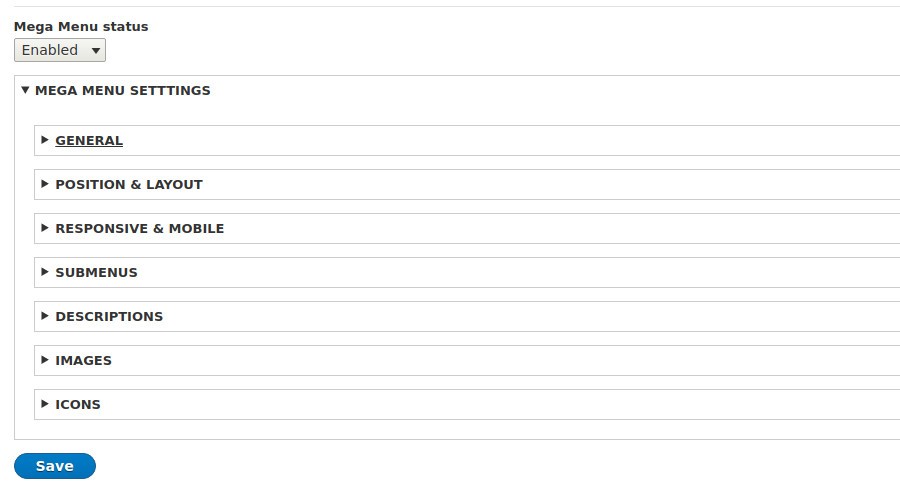This screenshot has width=900, height=494.
Task: Click the Responsive & Mobile disclosure triangle
Action: click(x=45, y=228)
